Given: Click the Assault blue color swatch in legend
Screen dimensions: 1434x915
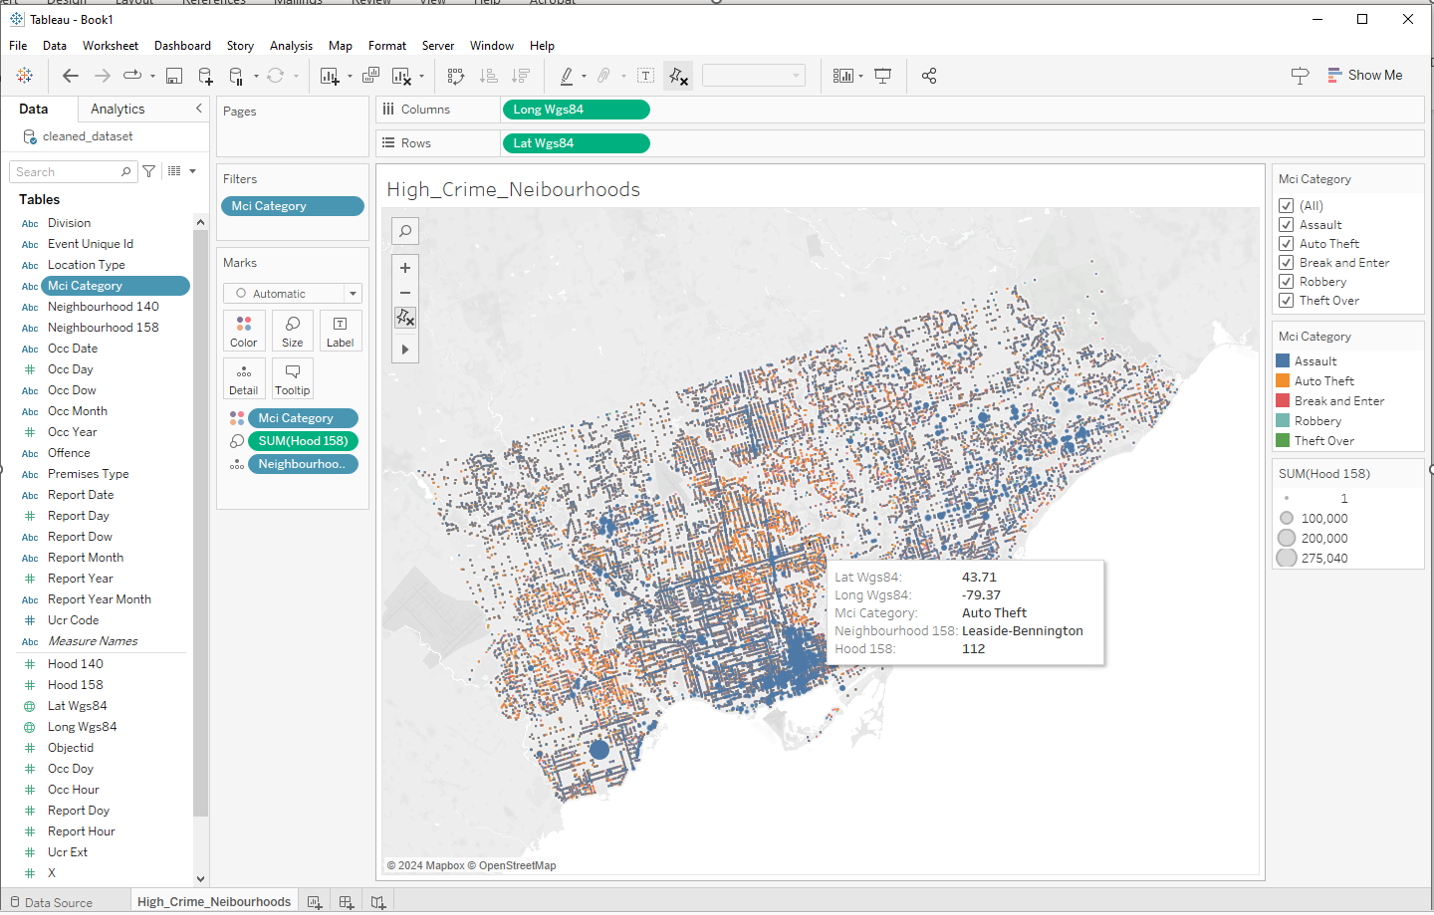Looking at the screenshot, I should (x=1283, y=361).
